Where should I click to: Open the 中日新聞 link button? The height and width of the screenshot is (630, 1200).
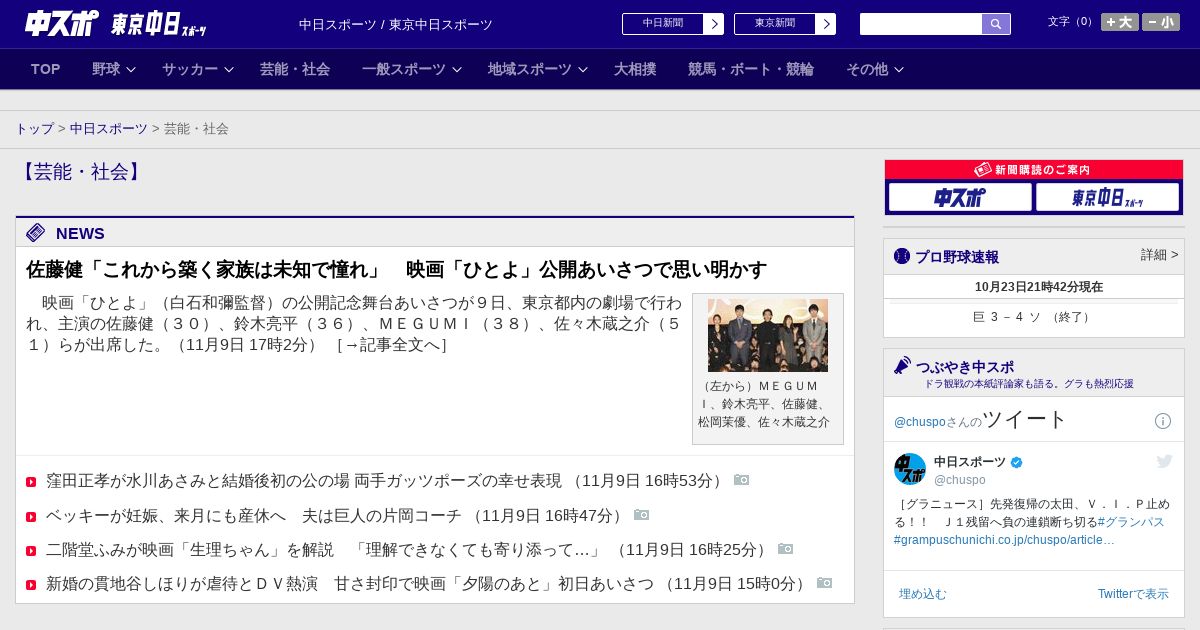(673, 24)
